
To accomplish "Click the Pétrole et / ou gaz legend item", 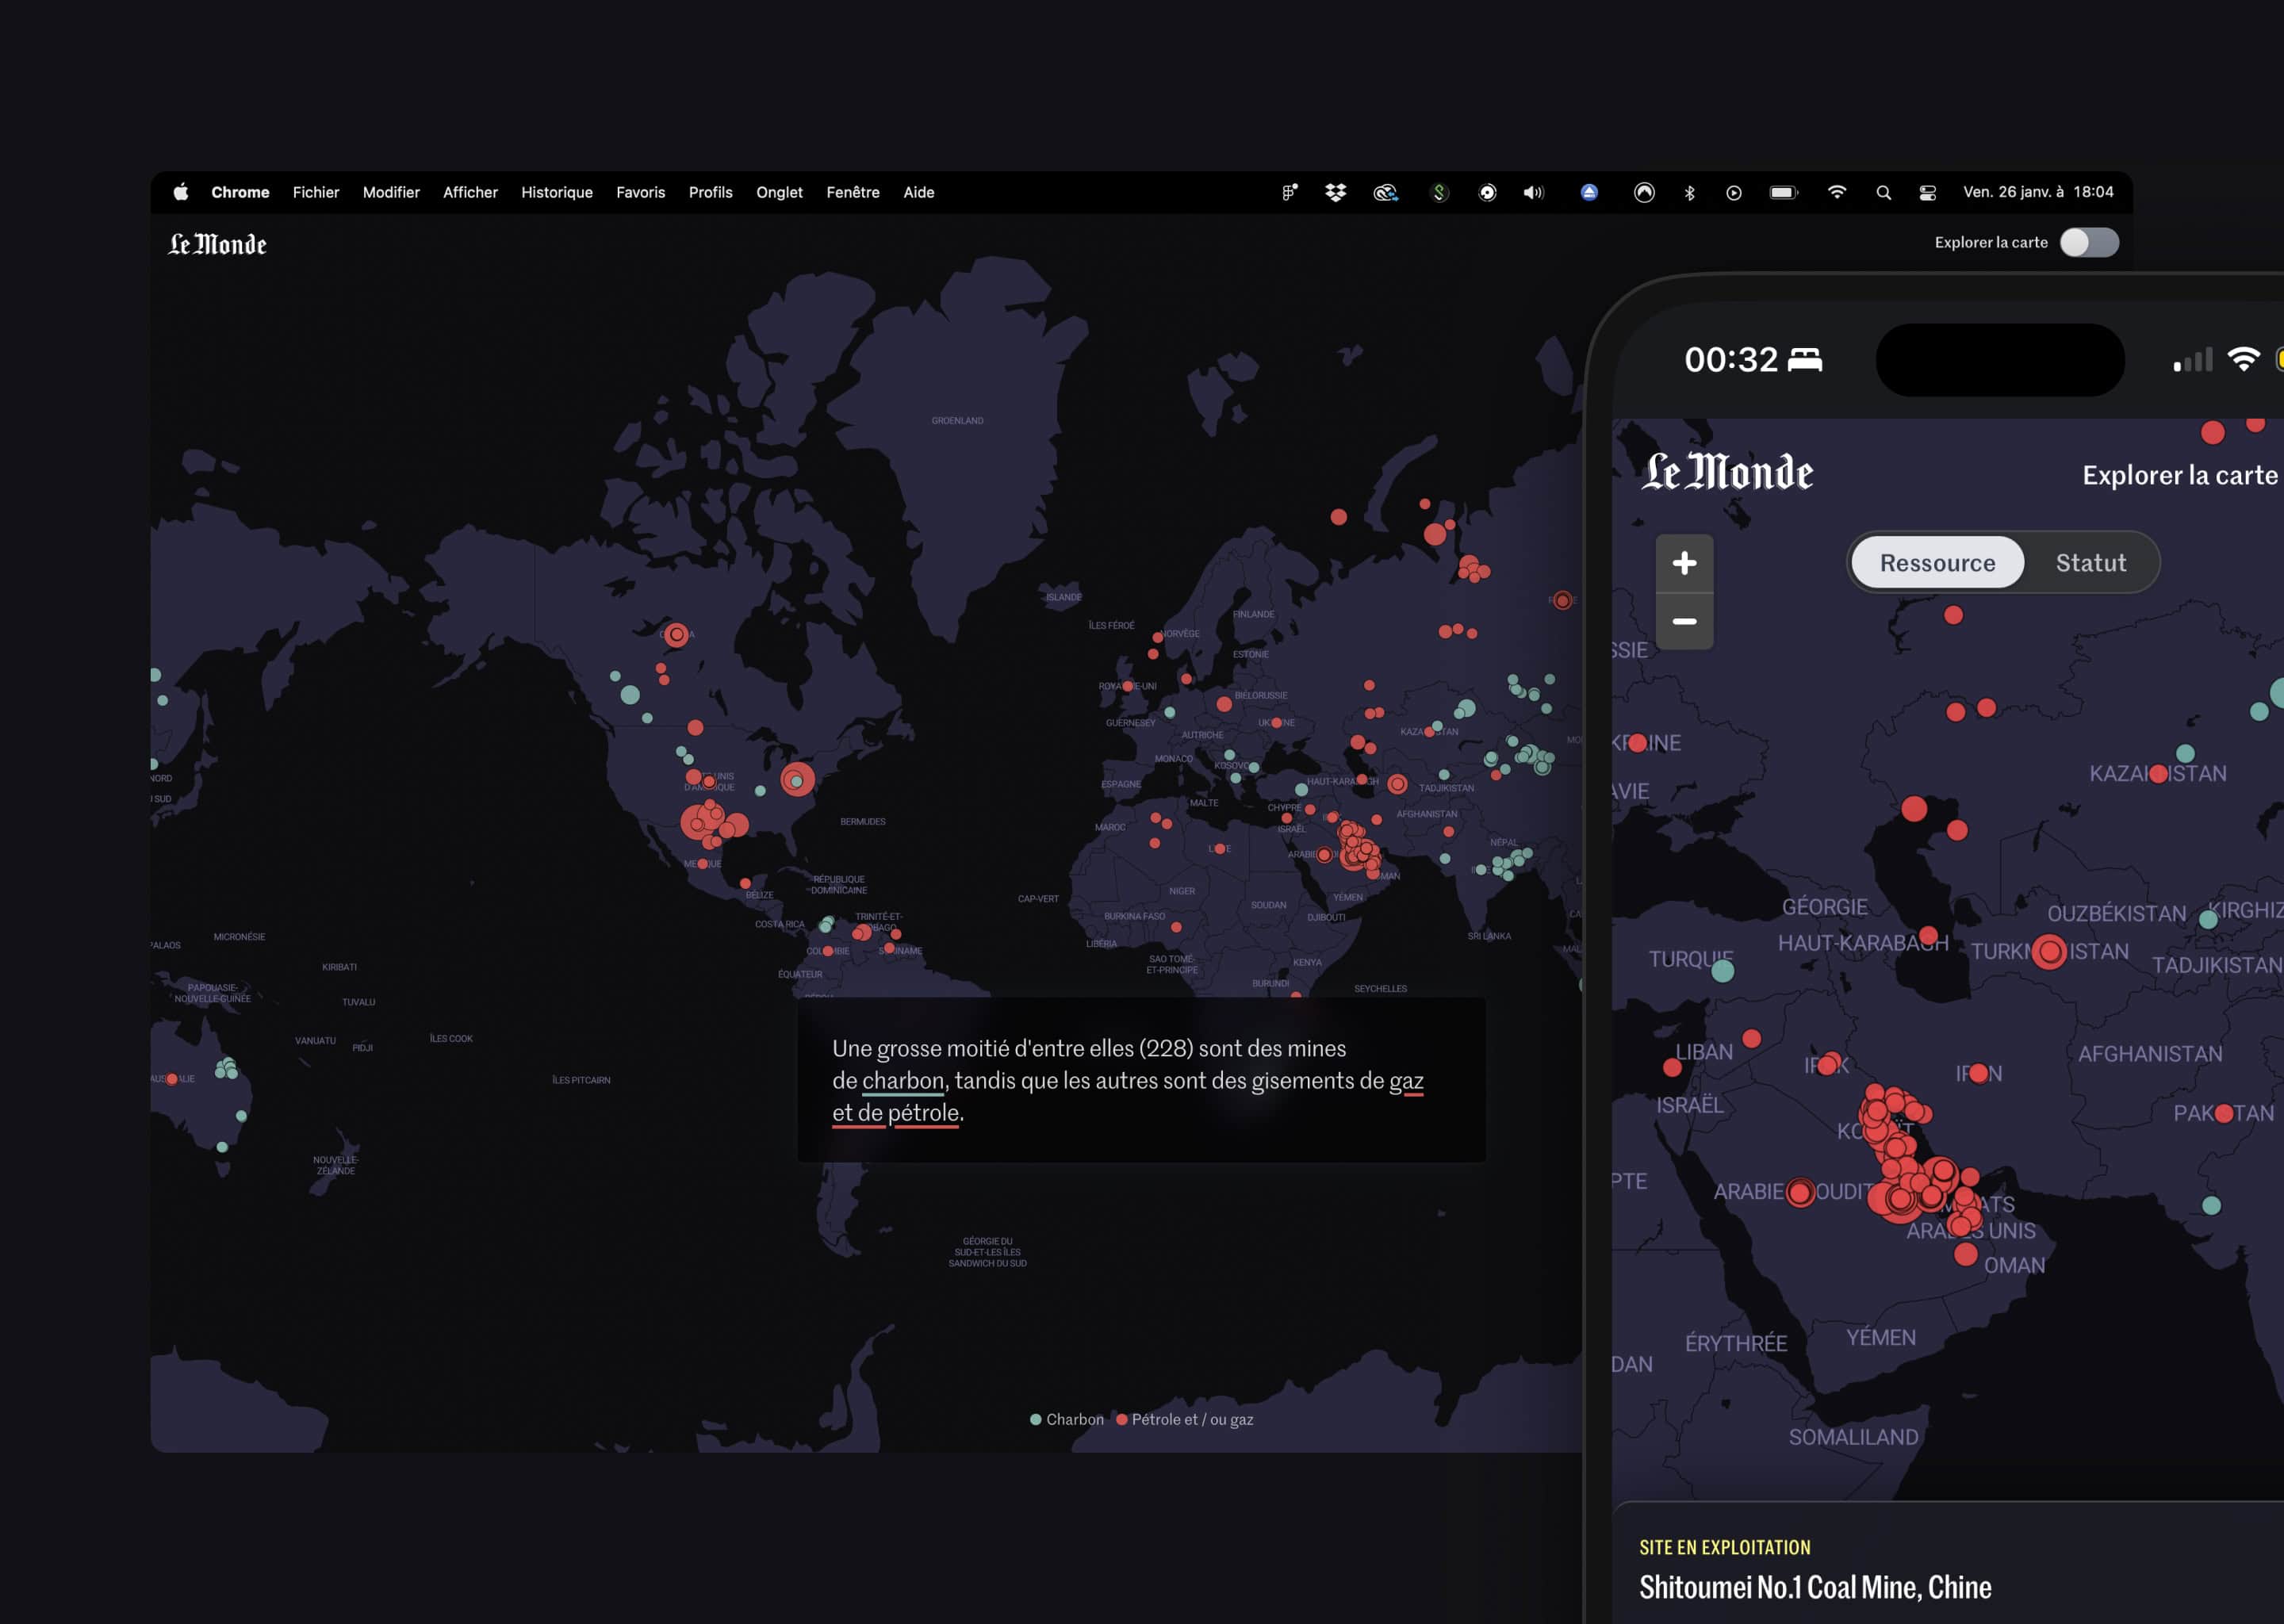I will pos(1185,1419).
